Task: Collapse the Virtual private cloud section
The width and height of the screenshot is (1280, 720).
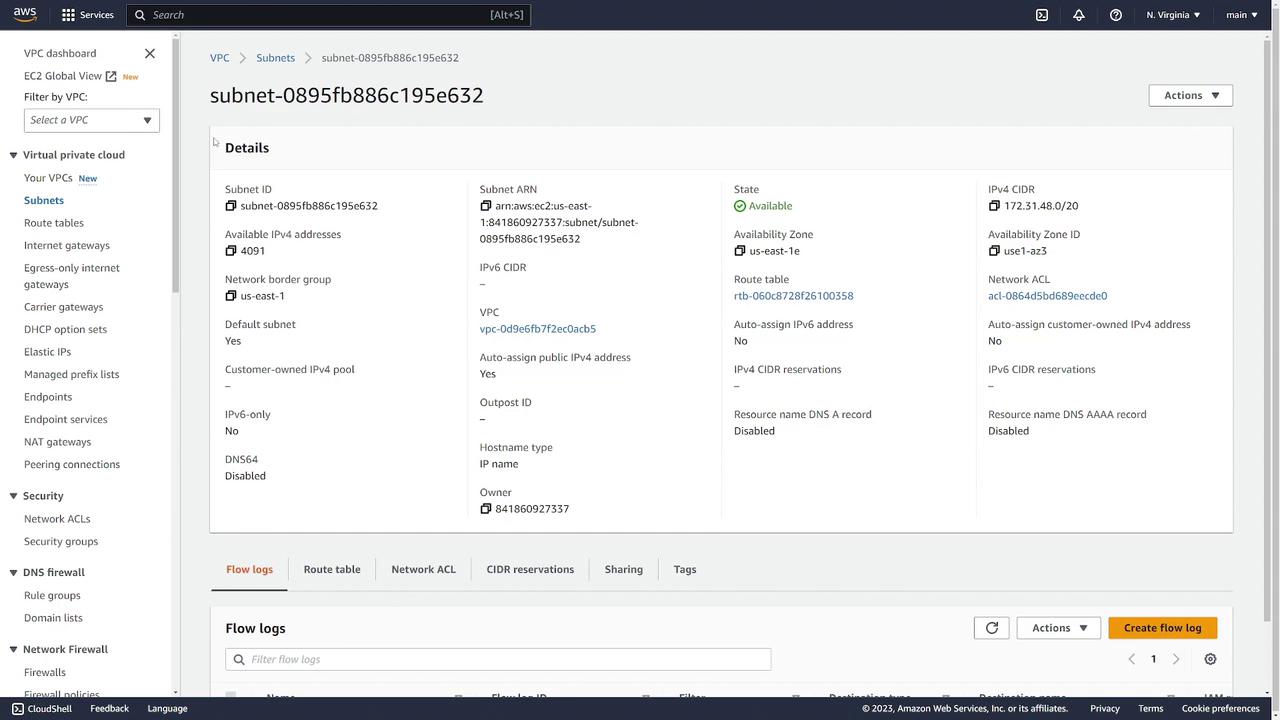Action: (x=14, y=155)
